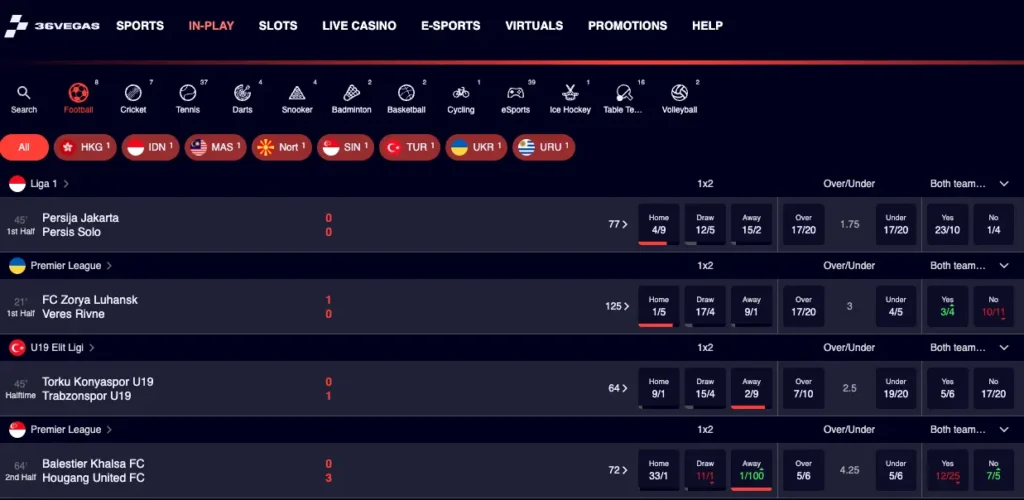Bet Yes 3/4 both teams score, Zorya match
Viewport: 1024px width, 500px height.
click(948, 306)
